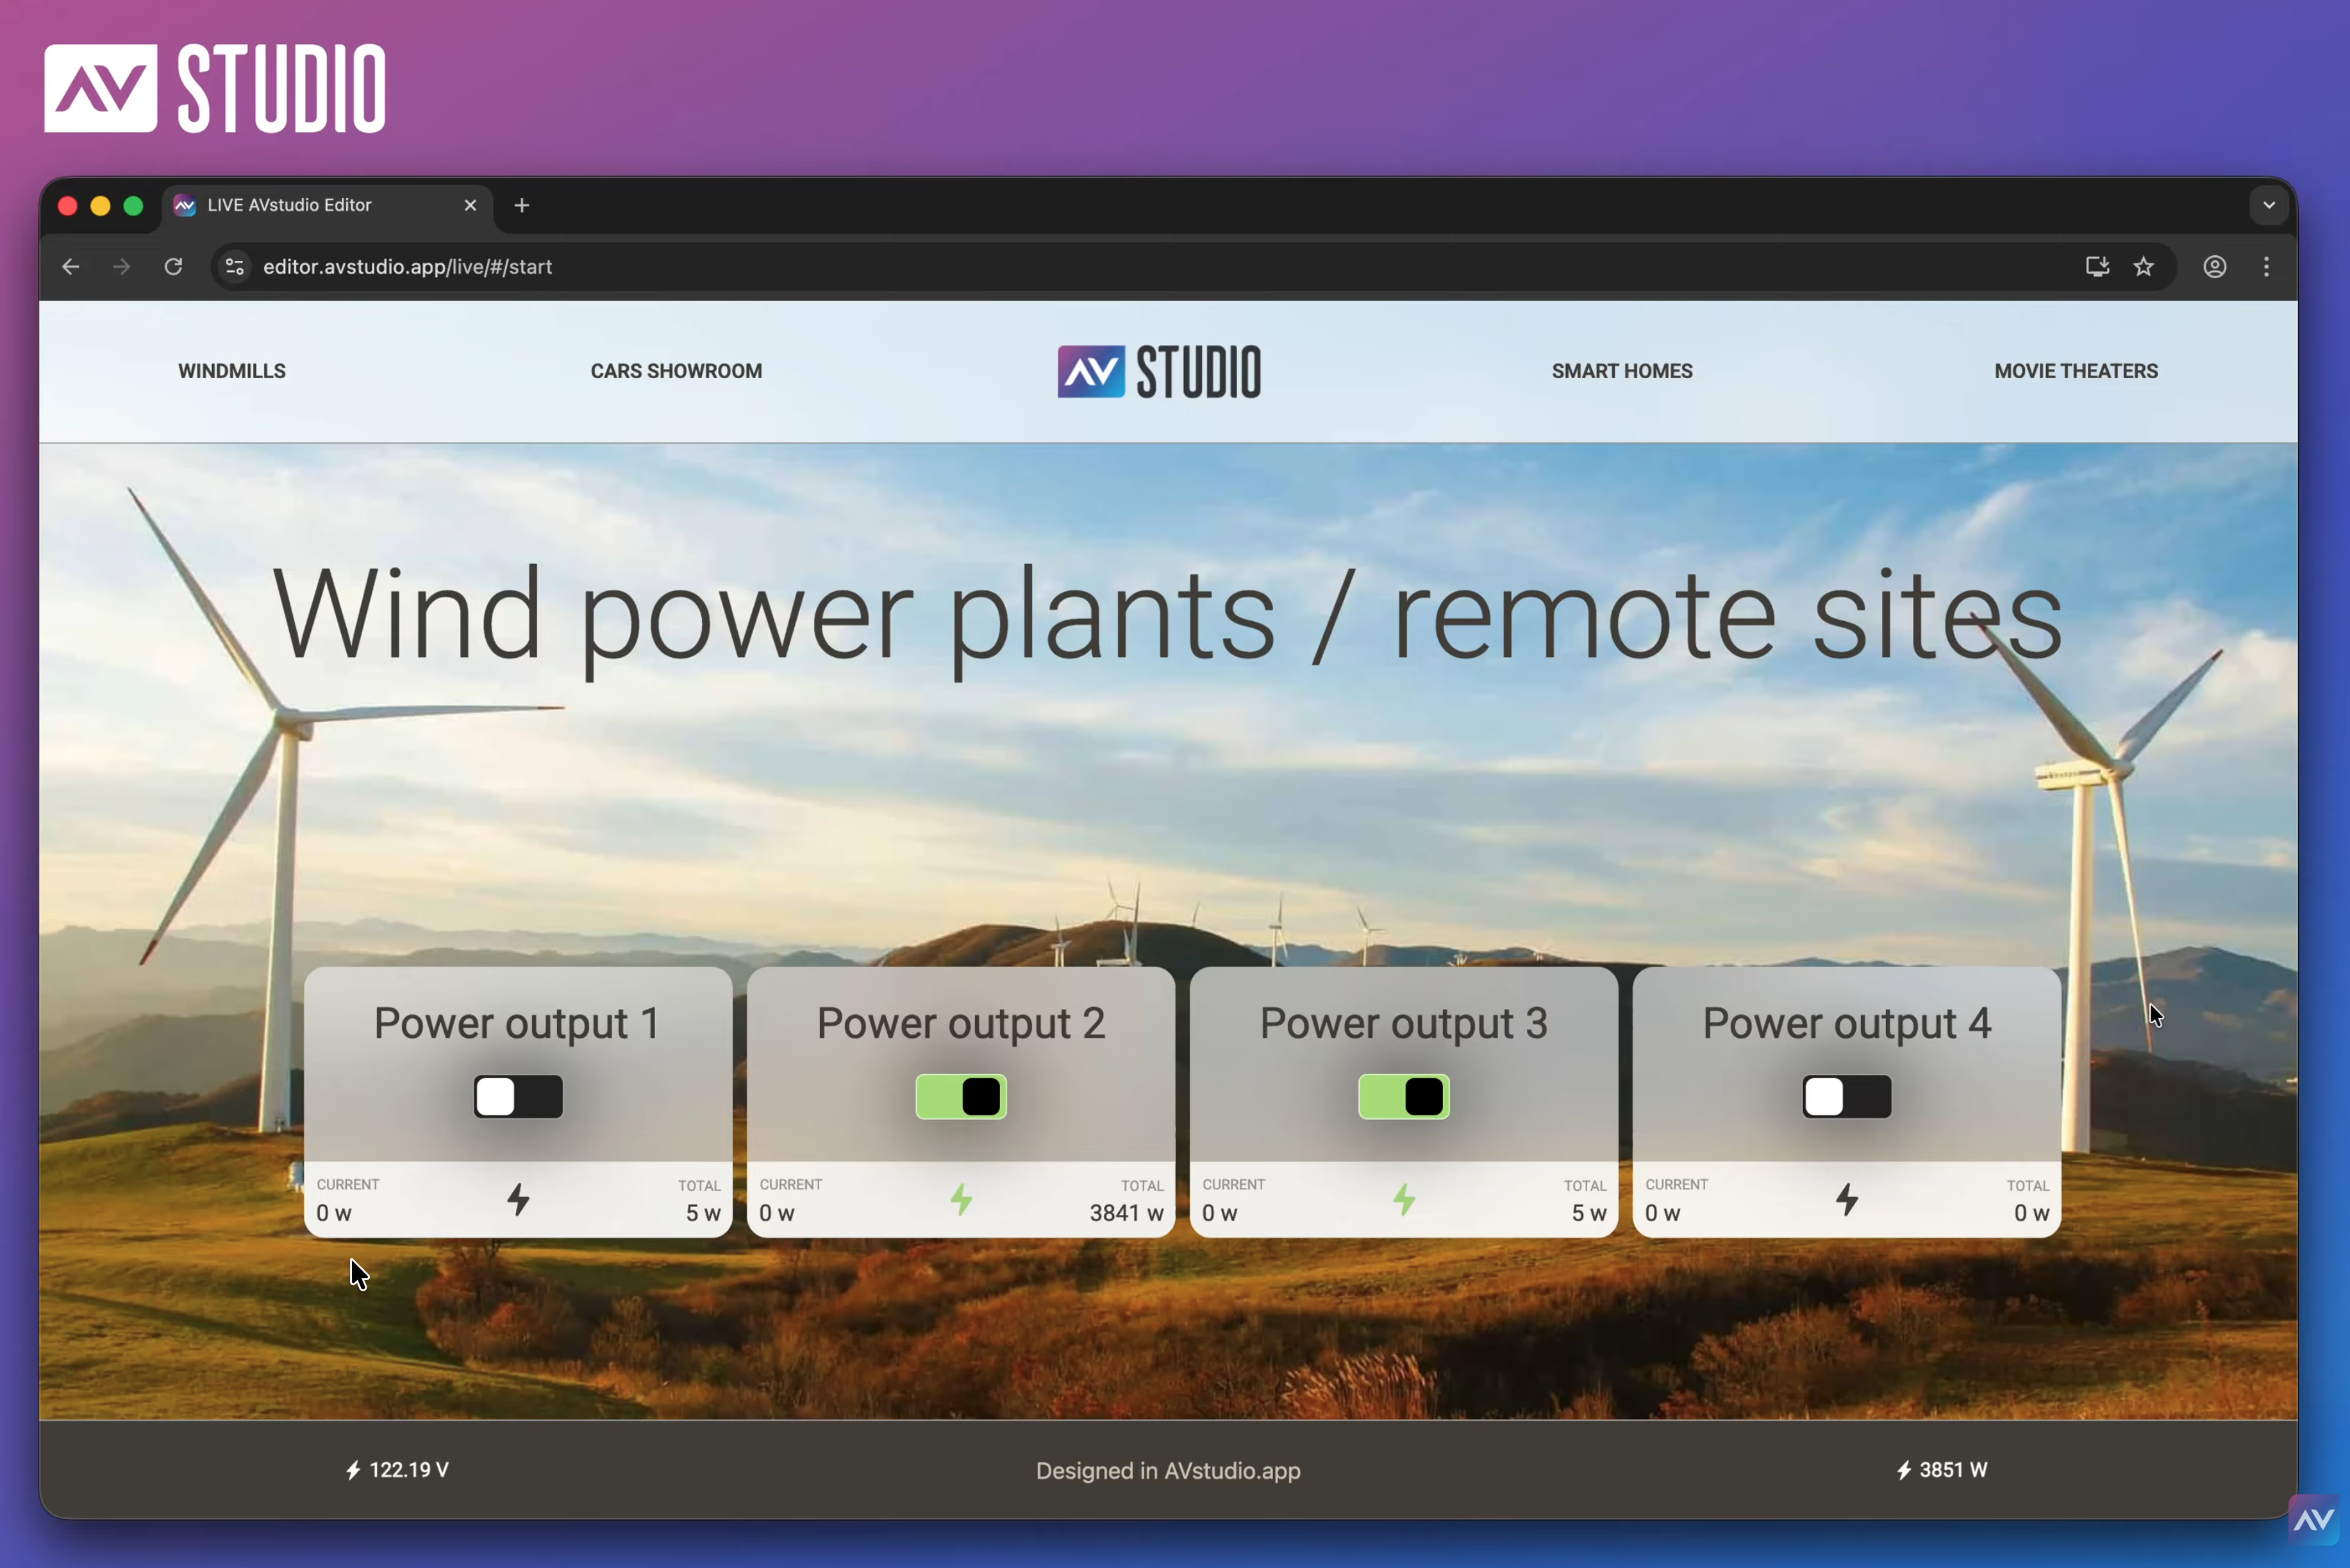
Task: Open the WINDMILLS menu item
Action: [x=232, y=371]
